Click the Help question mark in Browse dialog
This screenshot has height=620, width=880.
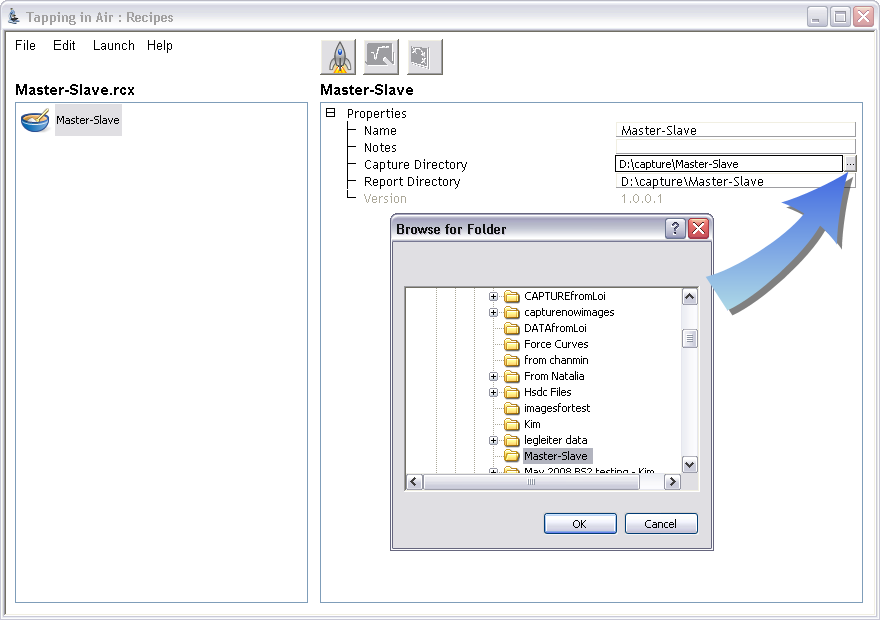[x=676, y=229]
